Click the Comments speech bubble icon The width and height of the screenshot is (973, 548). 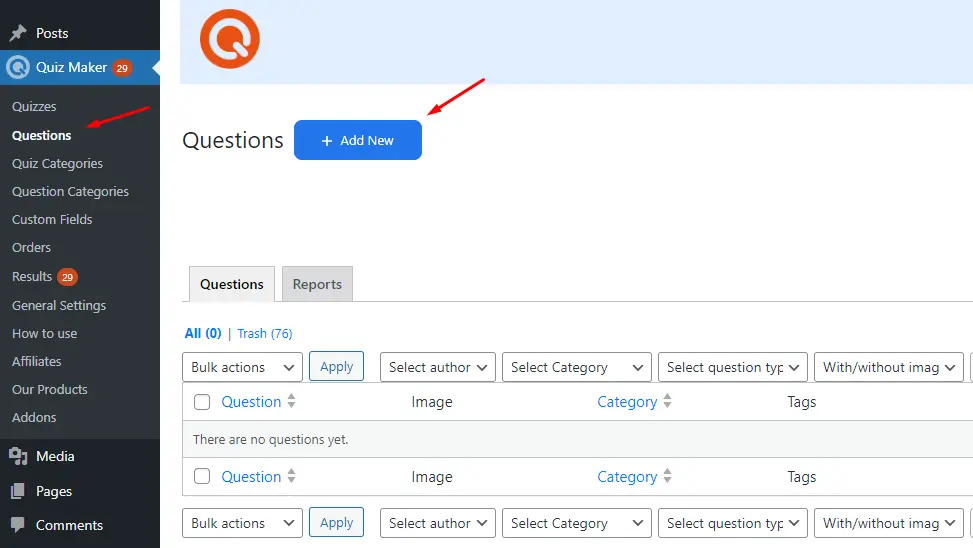click(17, 525)
